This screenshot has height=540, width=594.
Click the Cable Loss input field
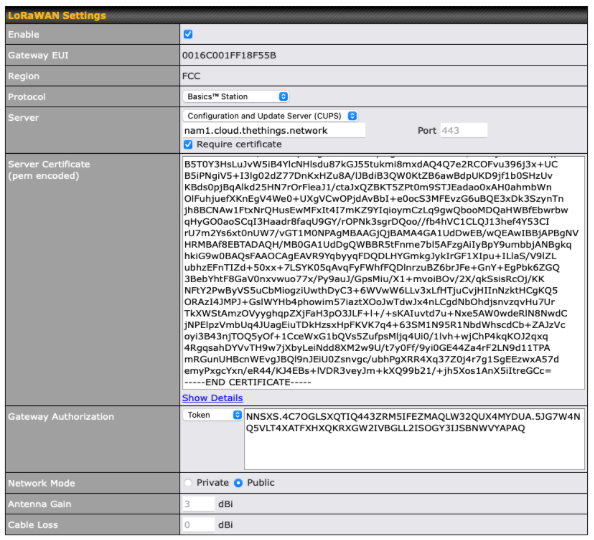pyautogui.click(x=199, y=525)
